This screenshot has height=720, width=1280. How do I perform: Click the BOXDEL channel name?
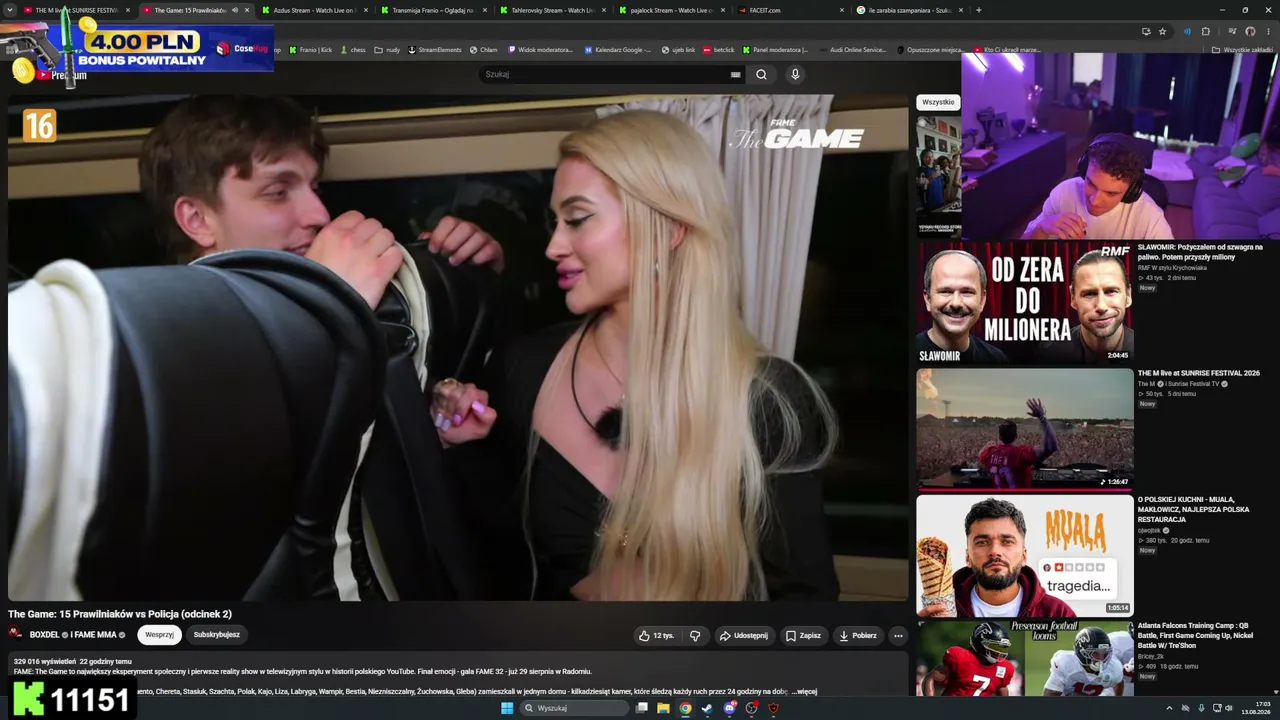[44, 635]
